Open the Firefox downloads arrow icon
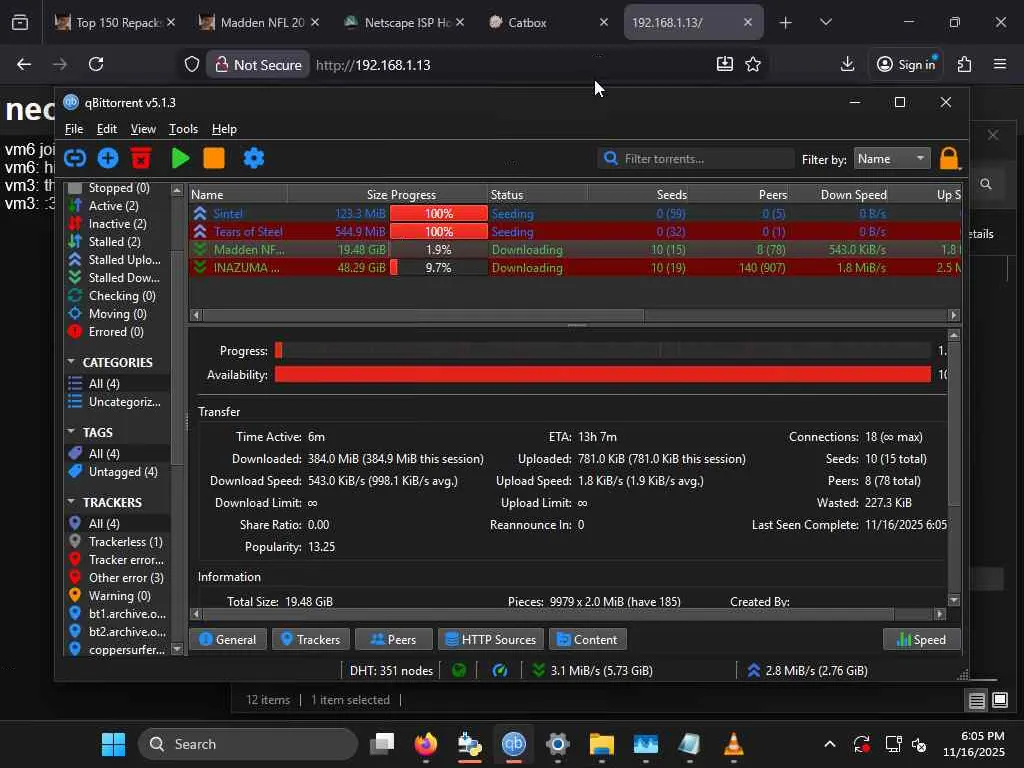1024x768 pixels. click(x=847, y=64)
